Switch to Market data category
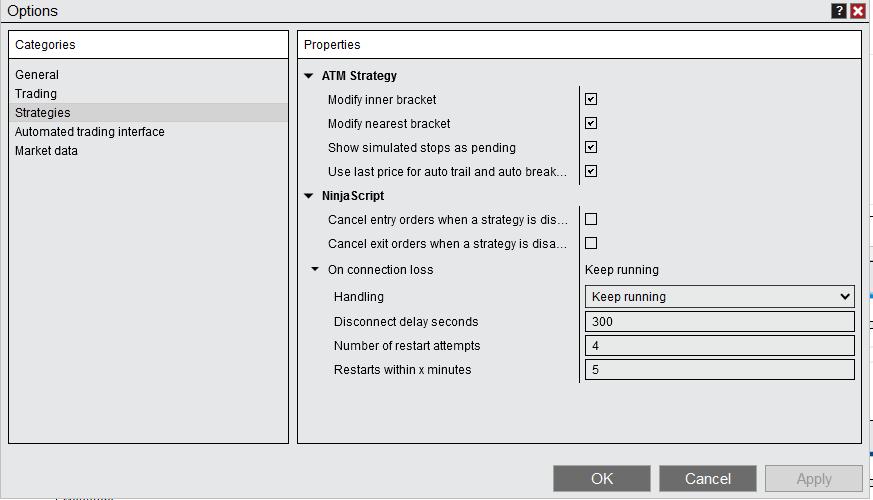The image size is (873, 500). [46, 151]
